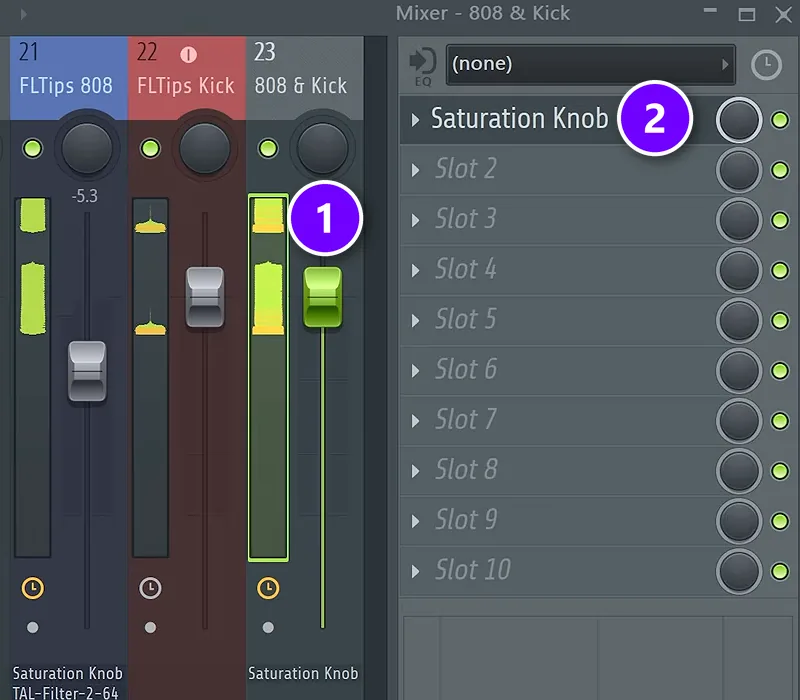Click the FLTips Kick volume fader
The height and width of the screenshot is (700, 800).
205,297
